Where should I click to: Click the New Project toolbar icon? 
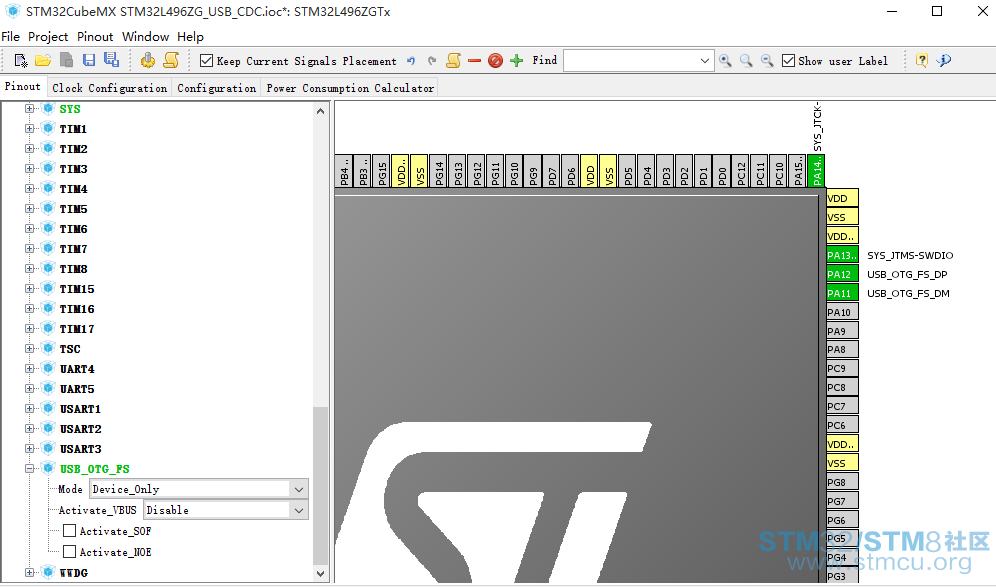coord(20,60)
